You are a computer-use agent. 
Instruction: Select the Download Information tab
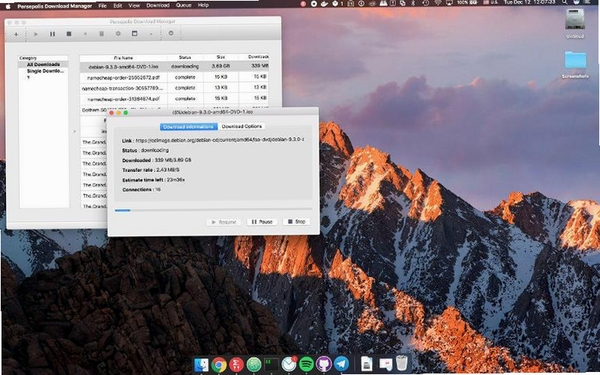click(188, 127)
